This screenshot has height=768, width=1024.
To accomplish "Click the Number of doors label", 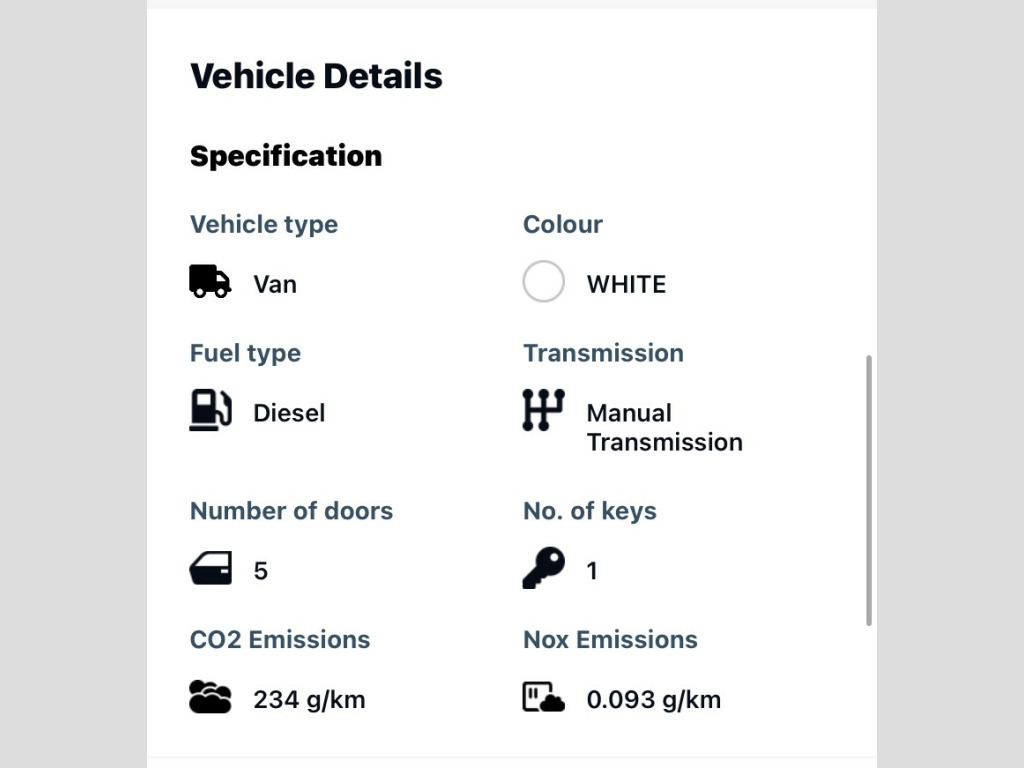I will click(291, 511).
